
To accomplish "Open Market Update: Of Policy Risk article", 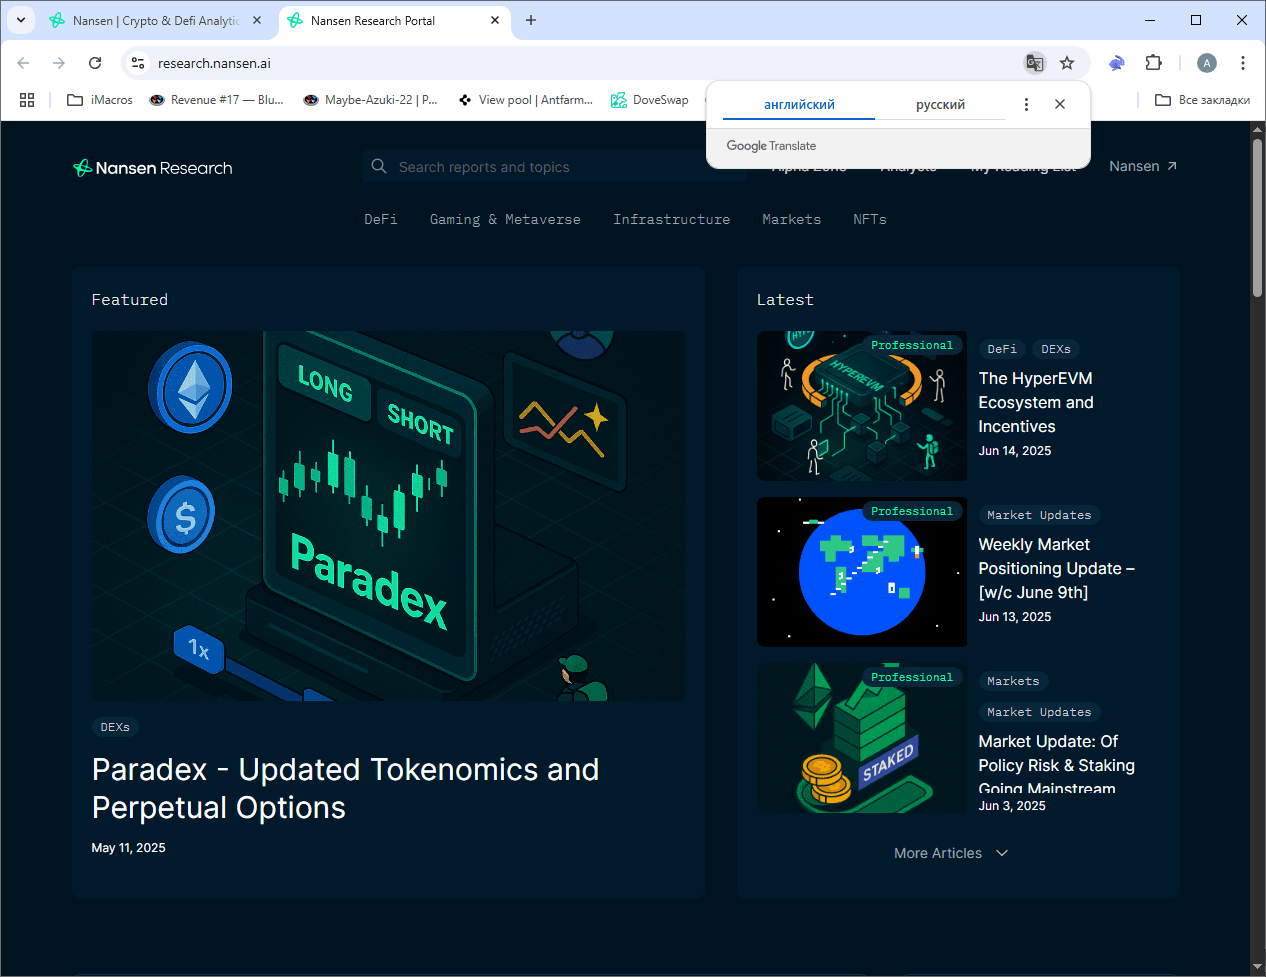I will (x=1057, y=765).
